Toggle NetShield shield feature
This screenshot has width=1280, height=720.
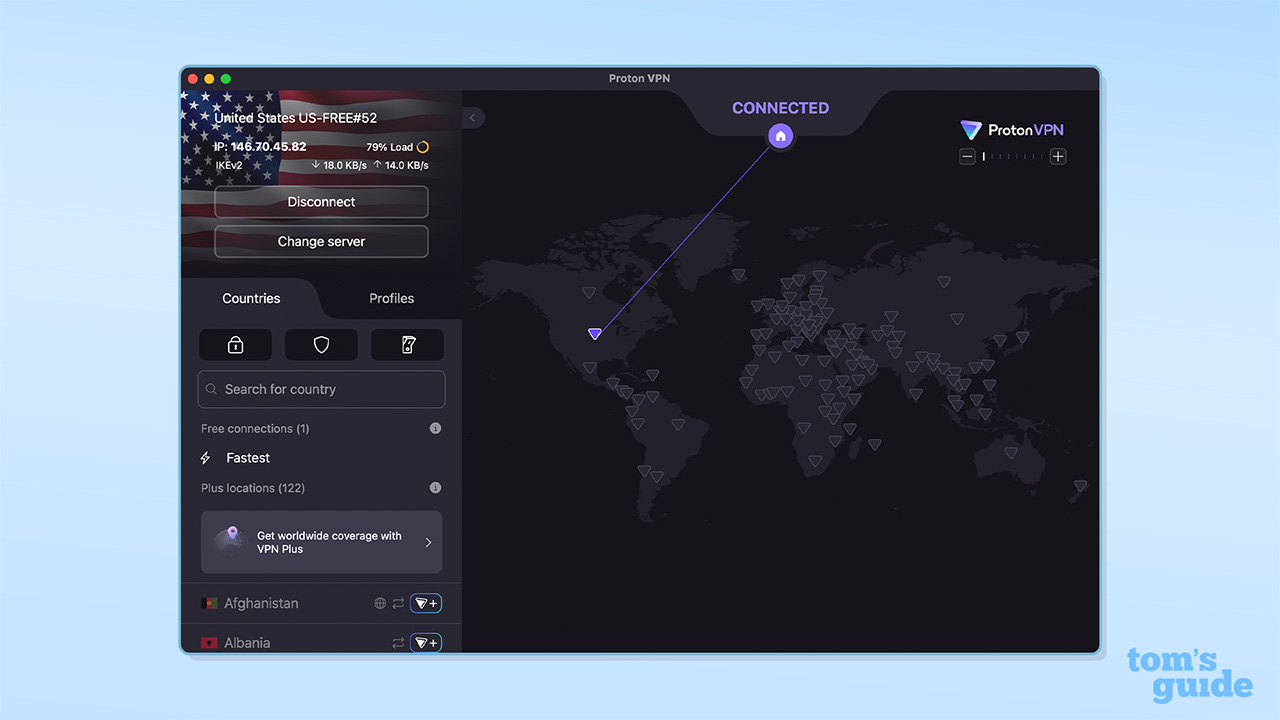(321, 345)
